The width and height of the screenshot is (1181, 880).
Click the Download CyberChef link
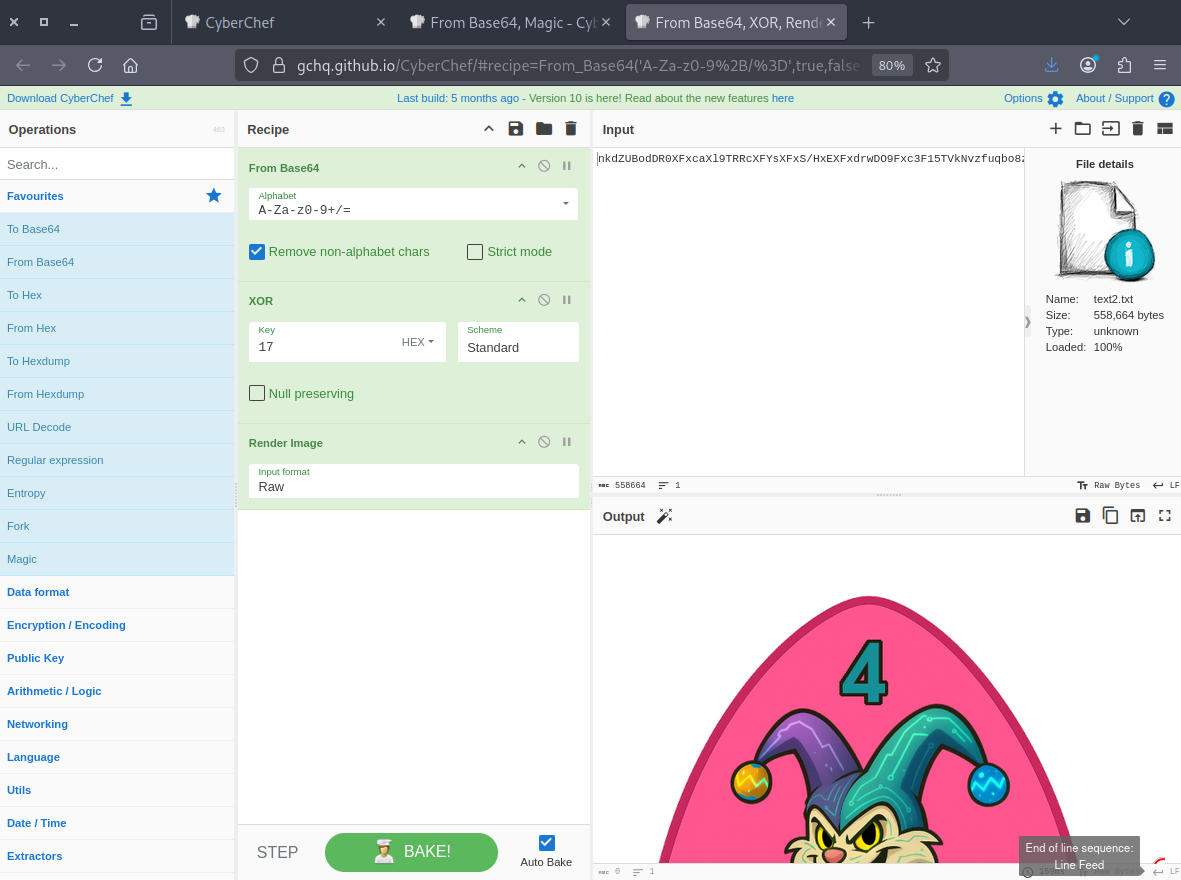tap(69, 98)
